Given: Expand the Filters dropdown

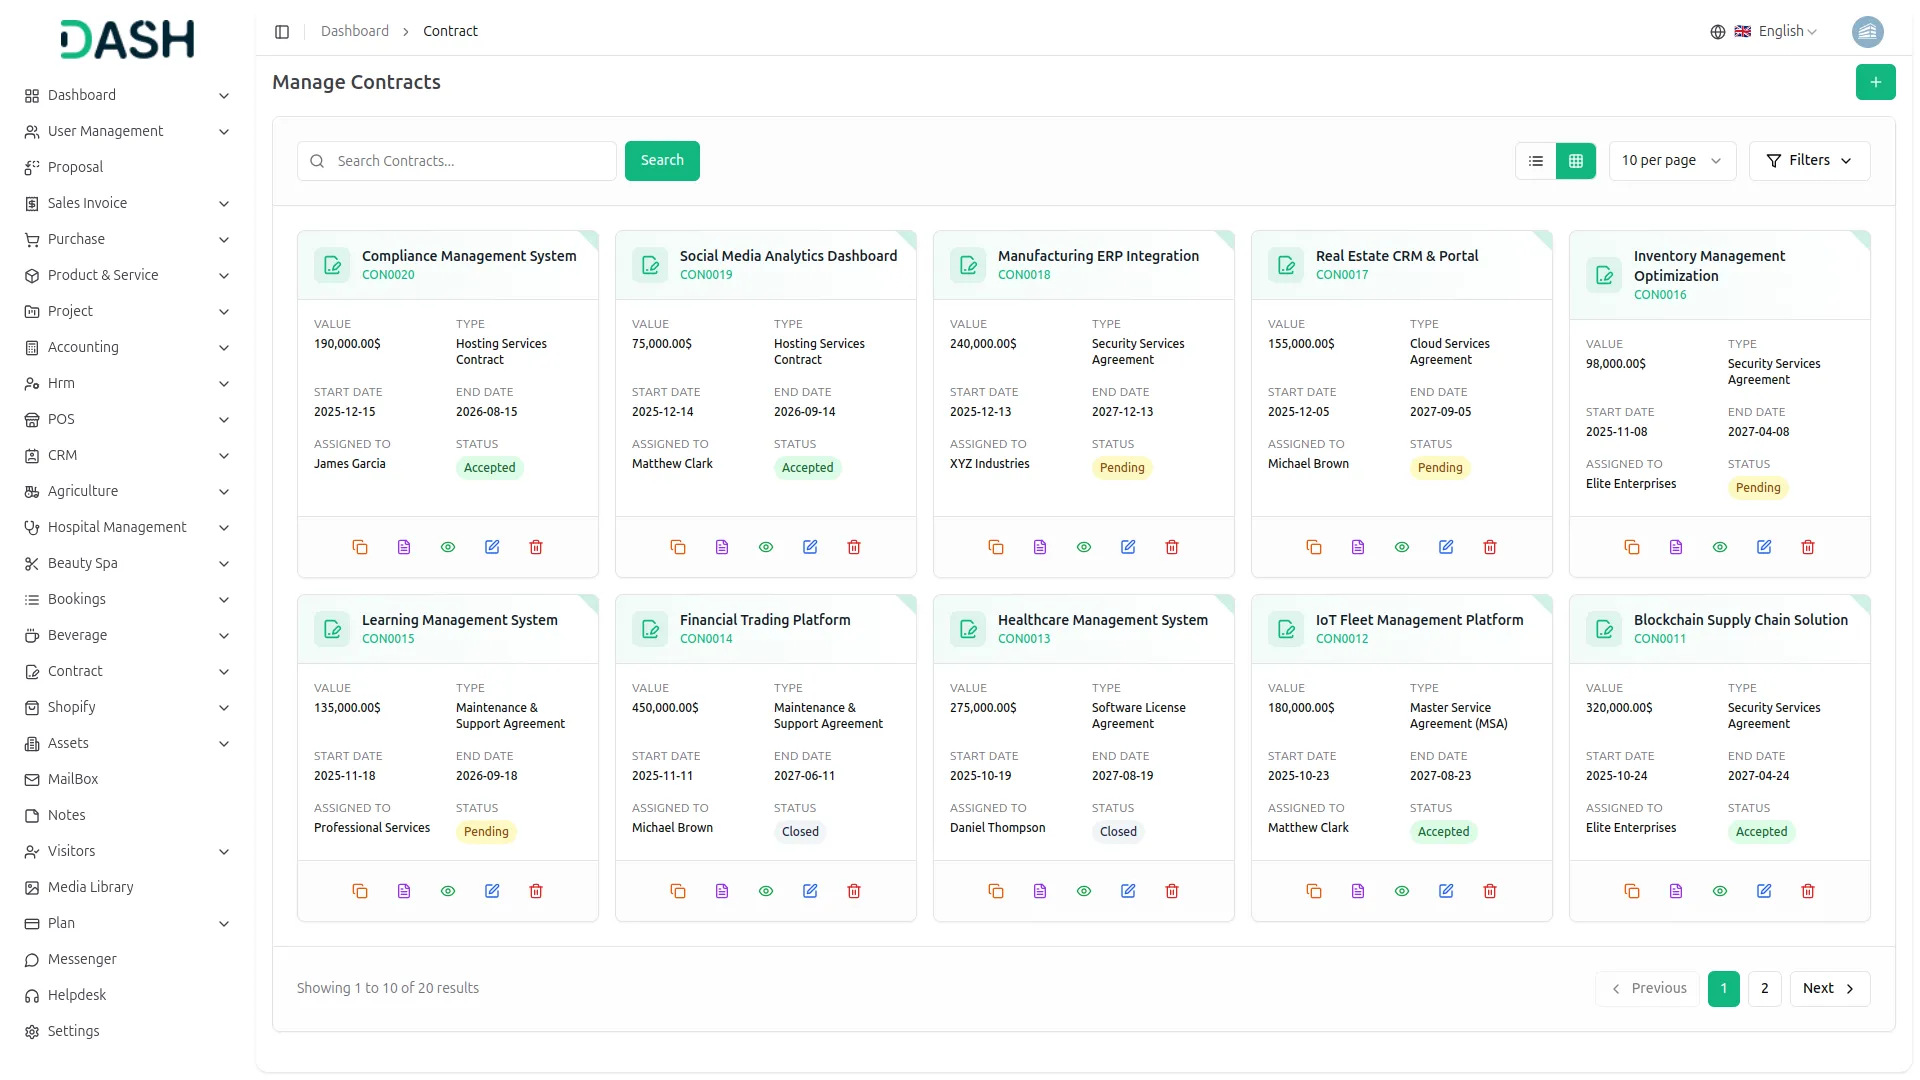Looking at the screenshot, I should click(x=1809, y=161).
